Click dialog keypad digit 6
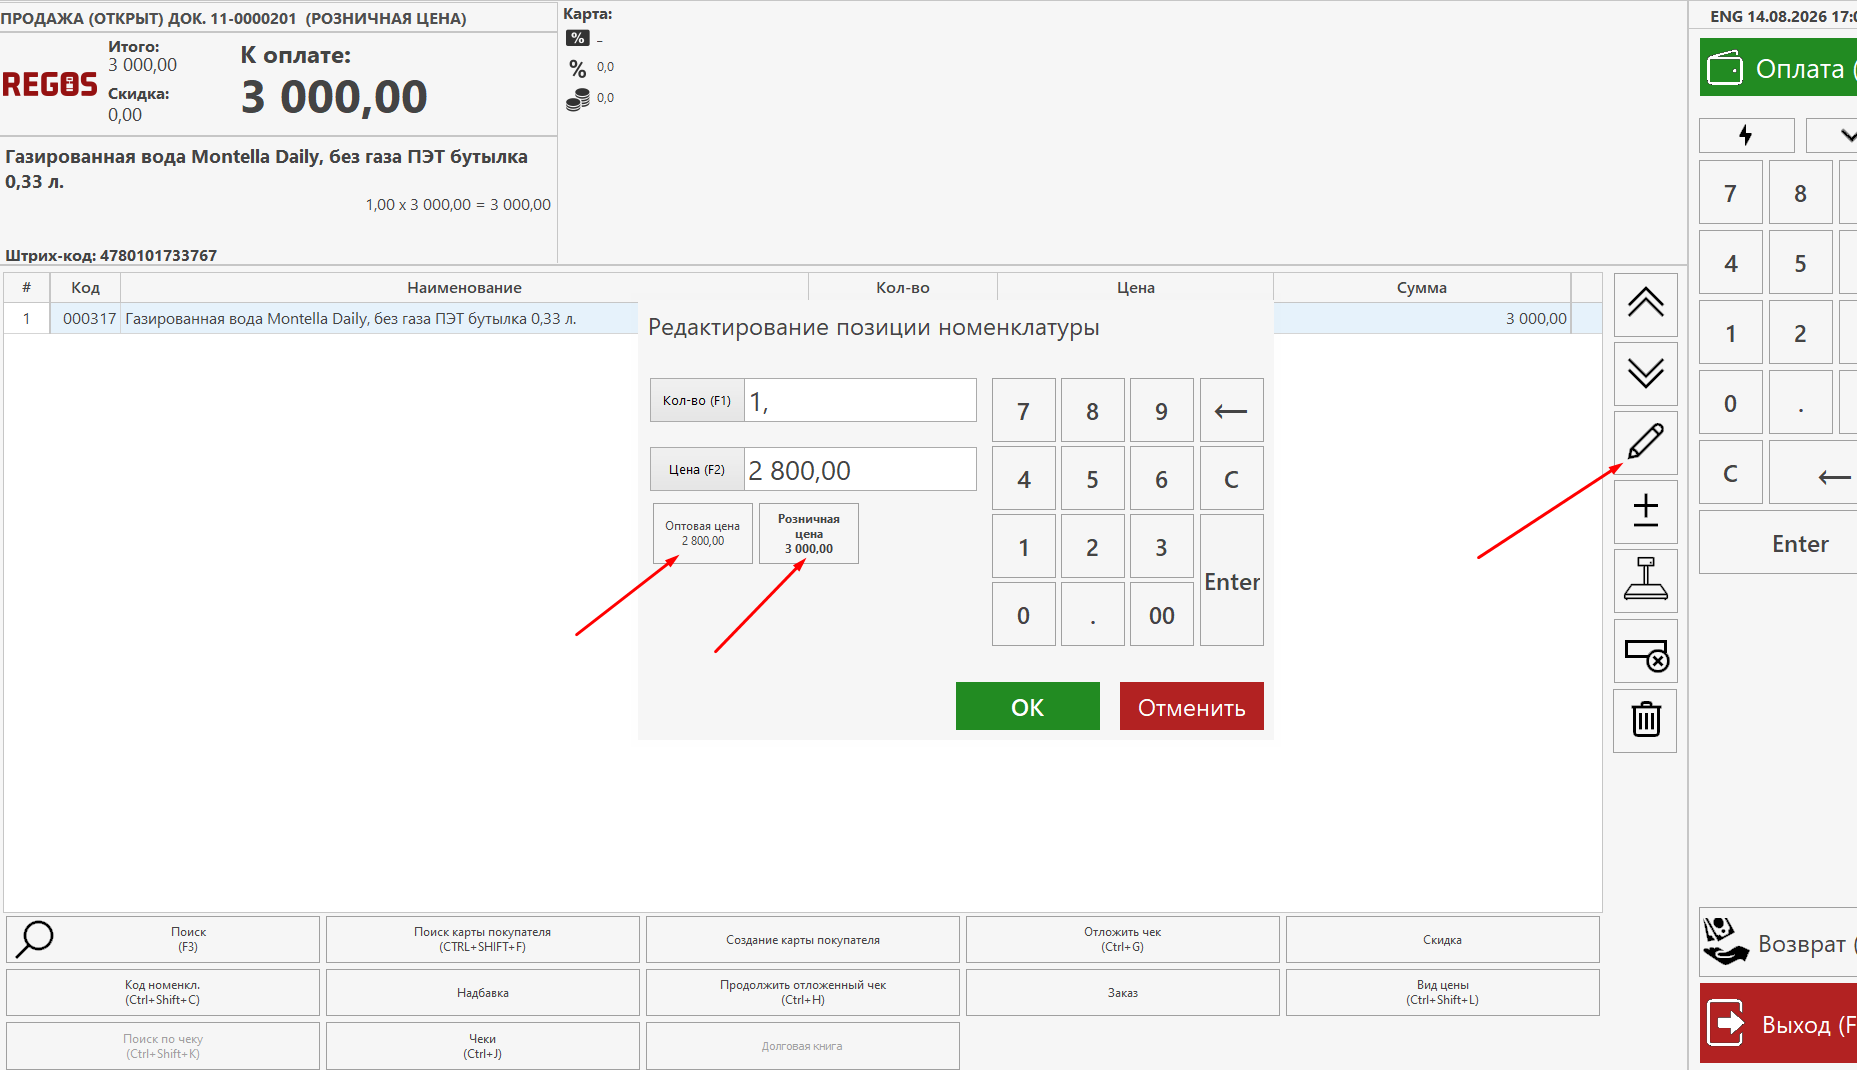1857x1070 pixels. click(1161, 478)
